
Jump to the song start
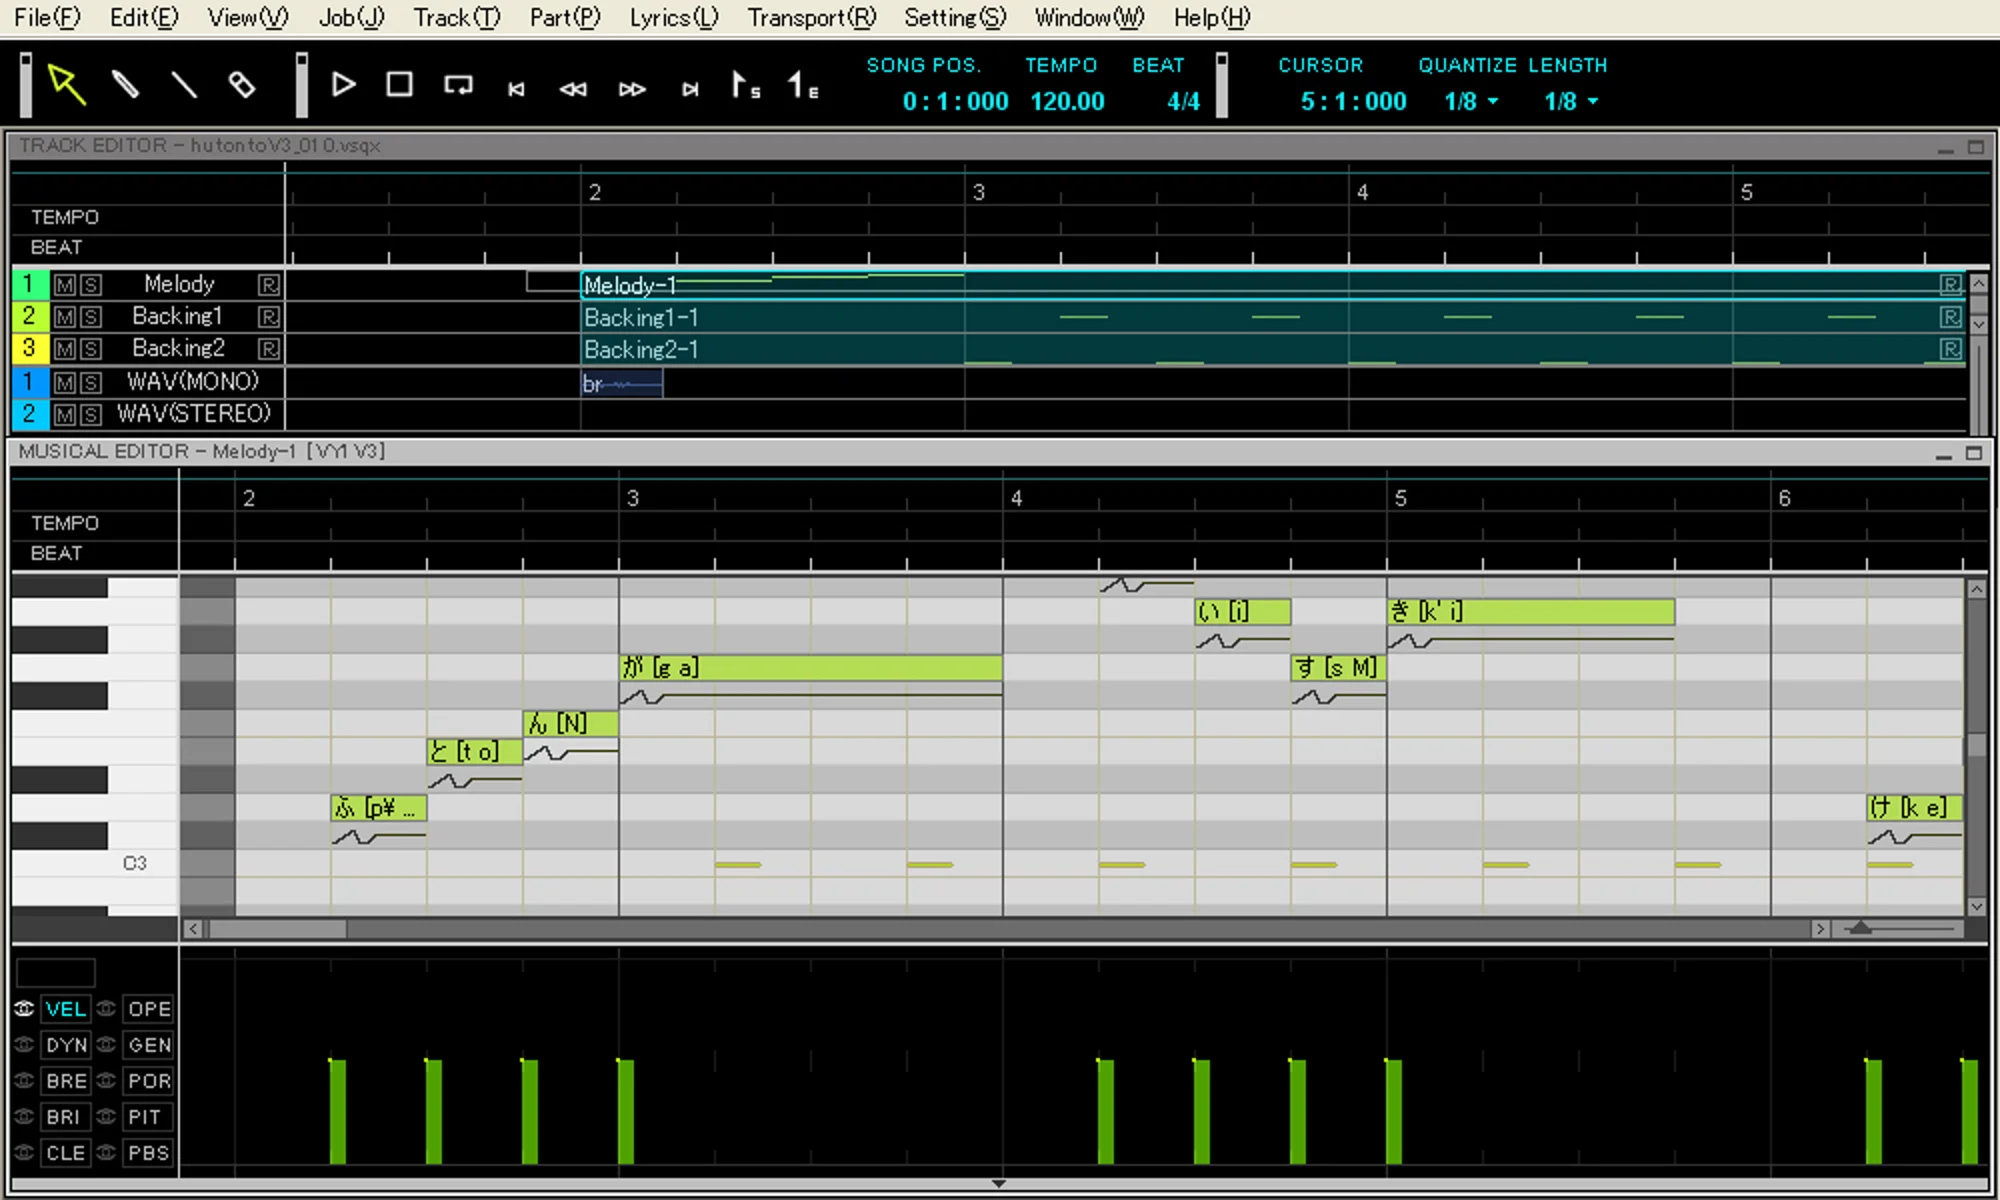pyautogui.click(x=516, y=88)
